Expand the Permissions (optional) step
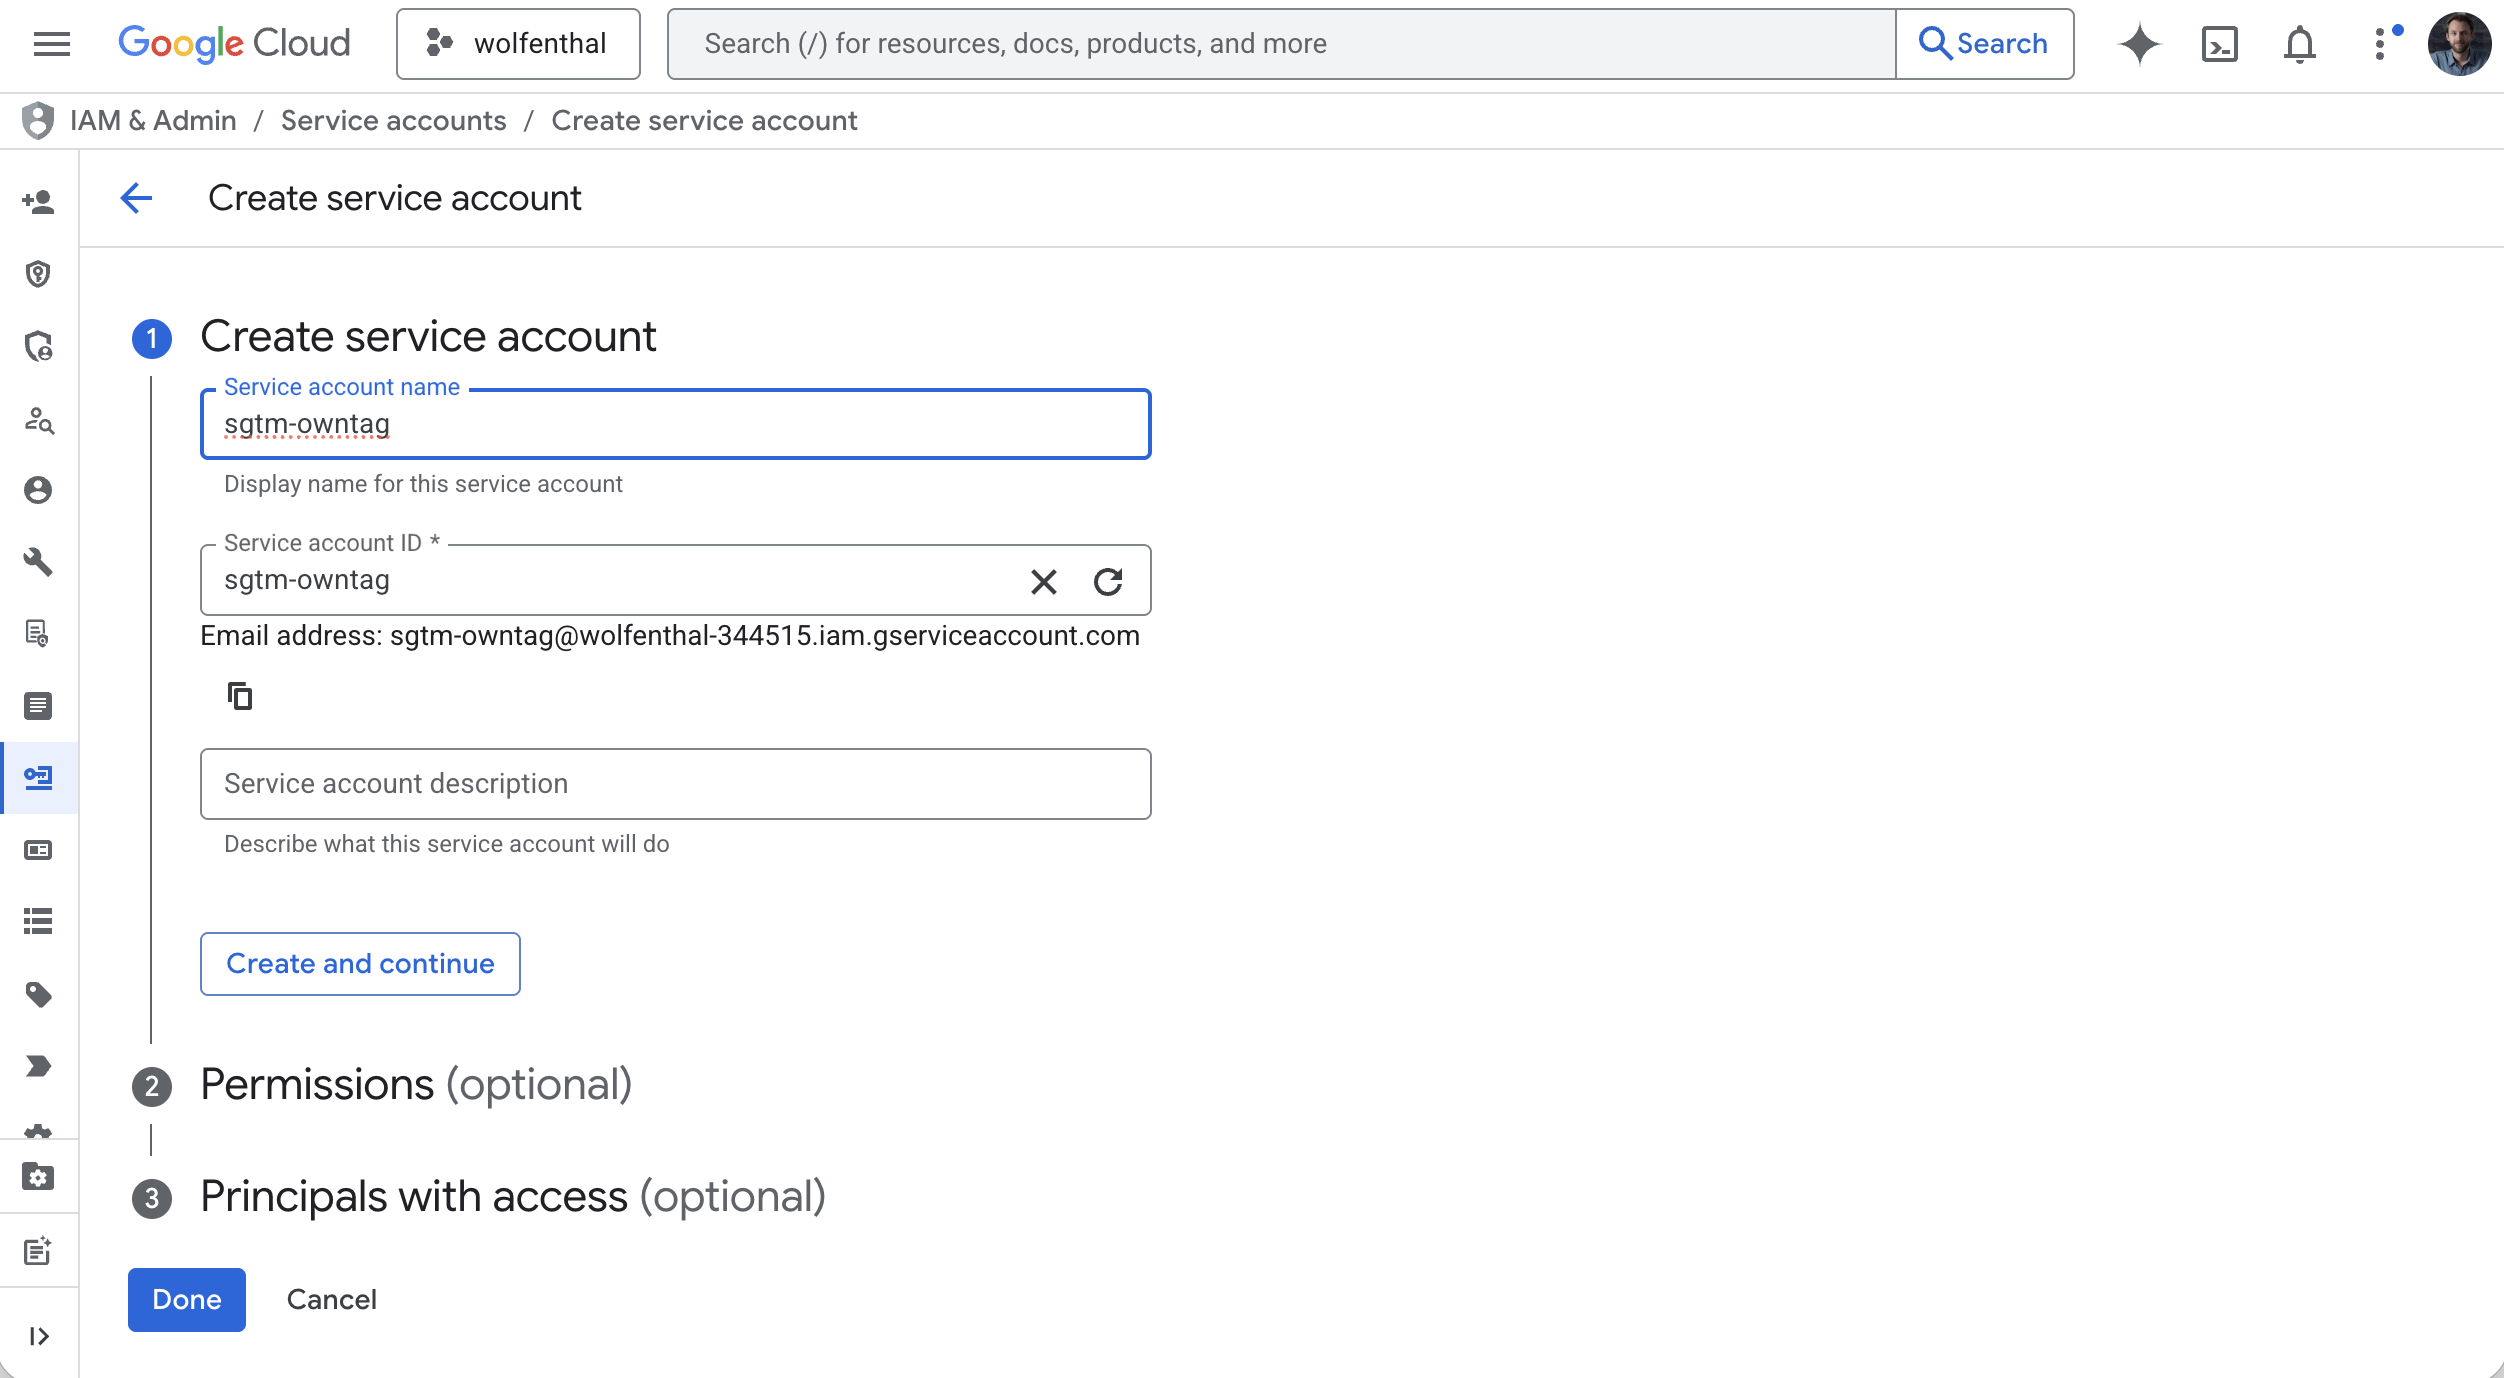Viewport: 2504px width, 1378px height. [416, 1085]
